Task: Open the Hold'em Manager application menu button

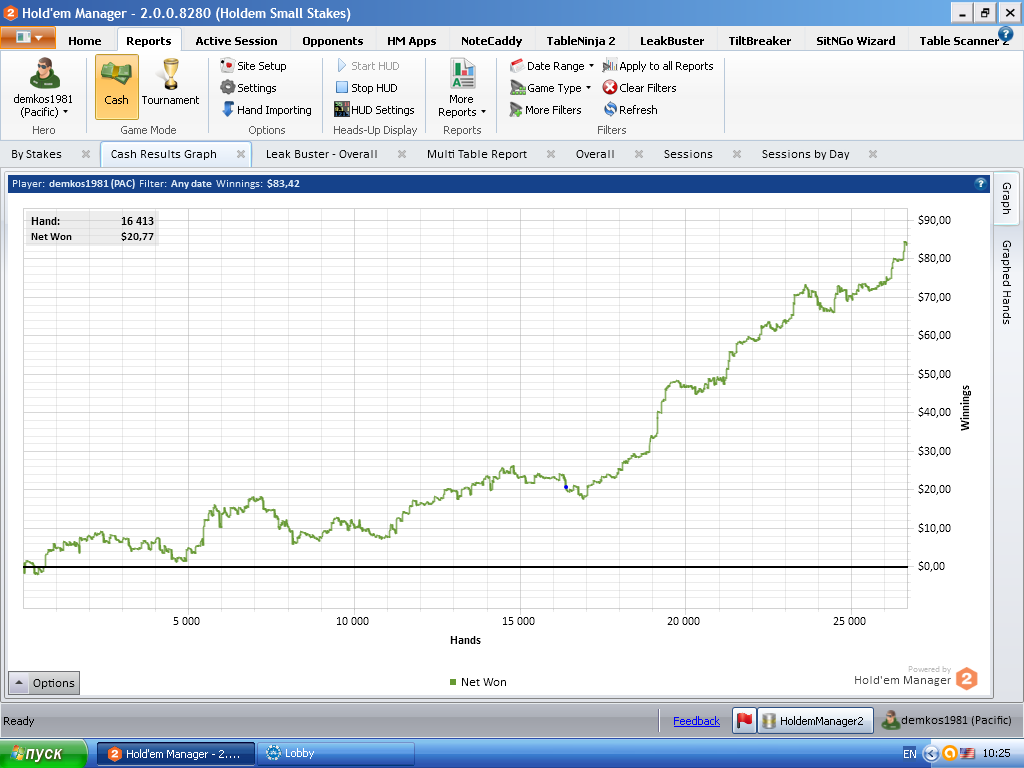Action: (x=27, y=38)
